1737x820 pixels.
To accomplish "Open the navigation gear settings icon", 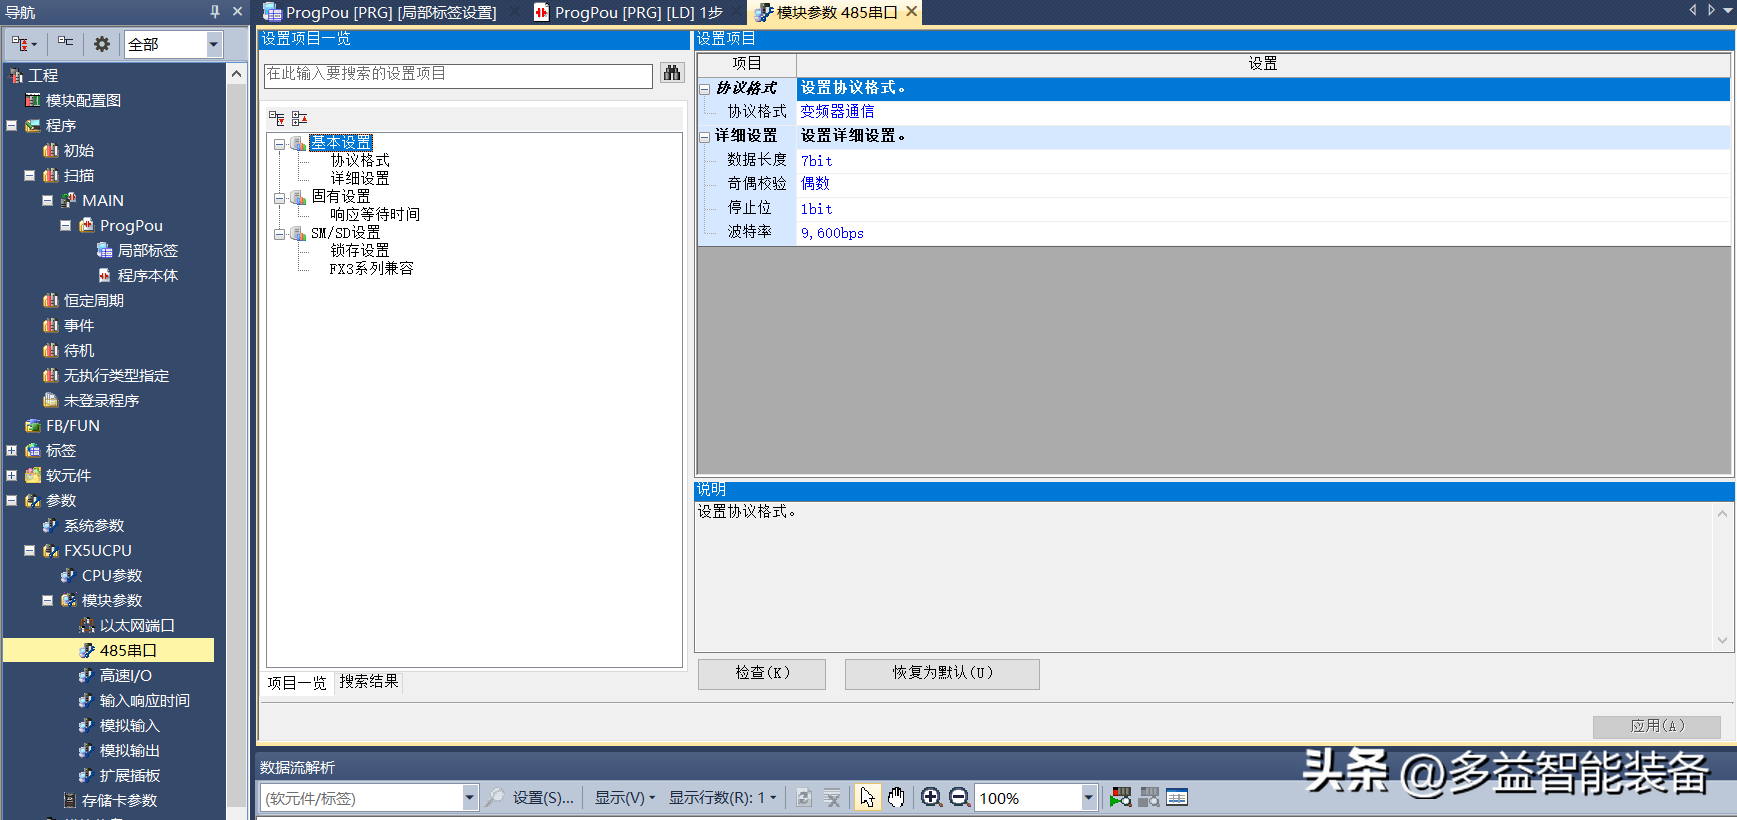I will (102, 44).
